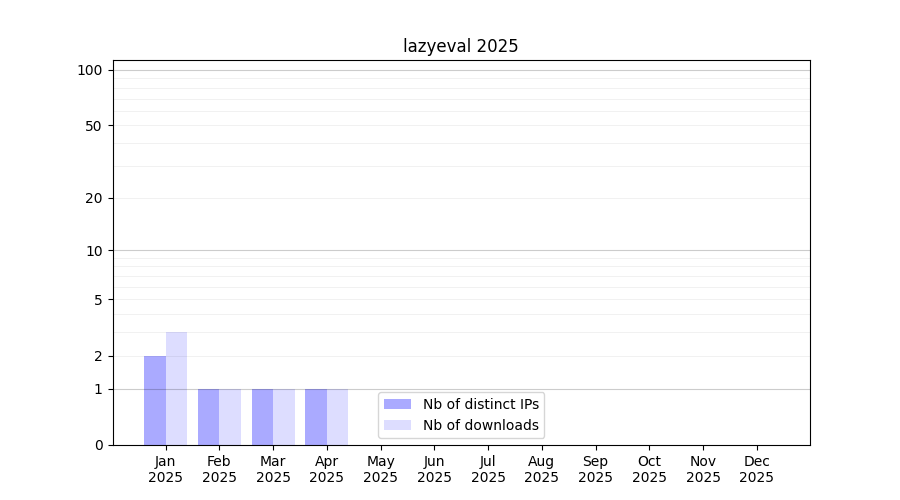Click the 'lazyeval 2025' chart title
Image resolution: width=900 pixels, height=500 pixels.
[460, 46]
